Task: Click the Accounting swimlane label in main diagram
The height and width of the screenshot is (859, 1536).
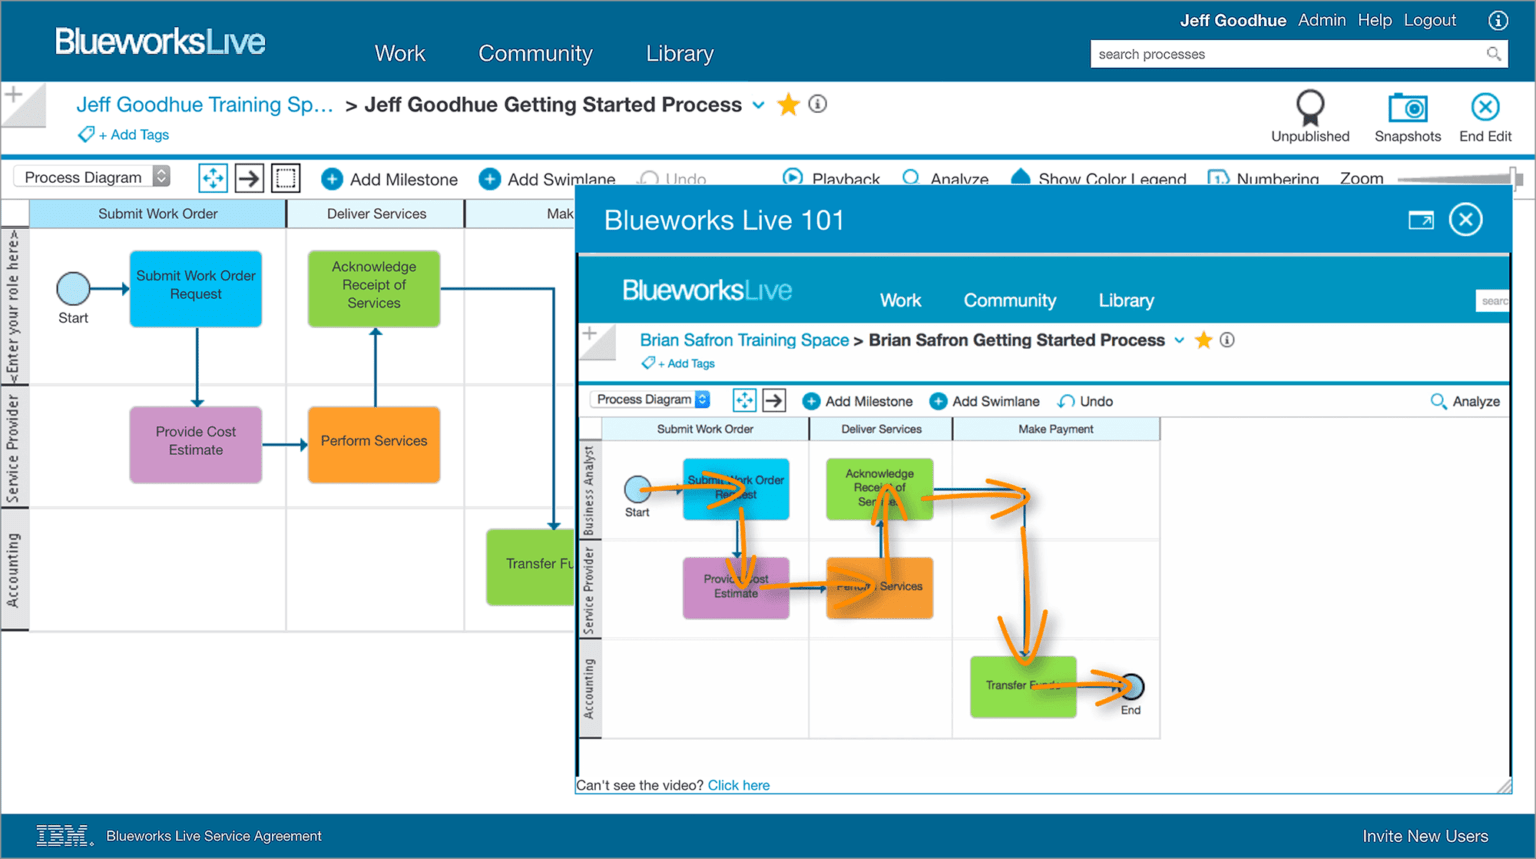Action: (x=14, y=569)
